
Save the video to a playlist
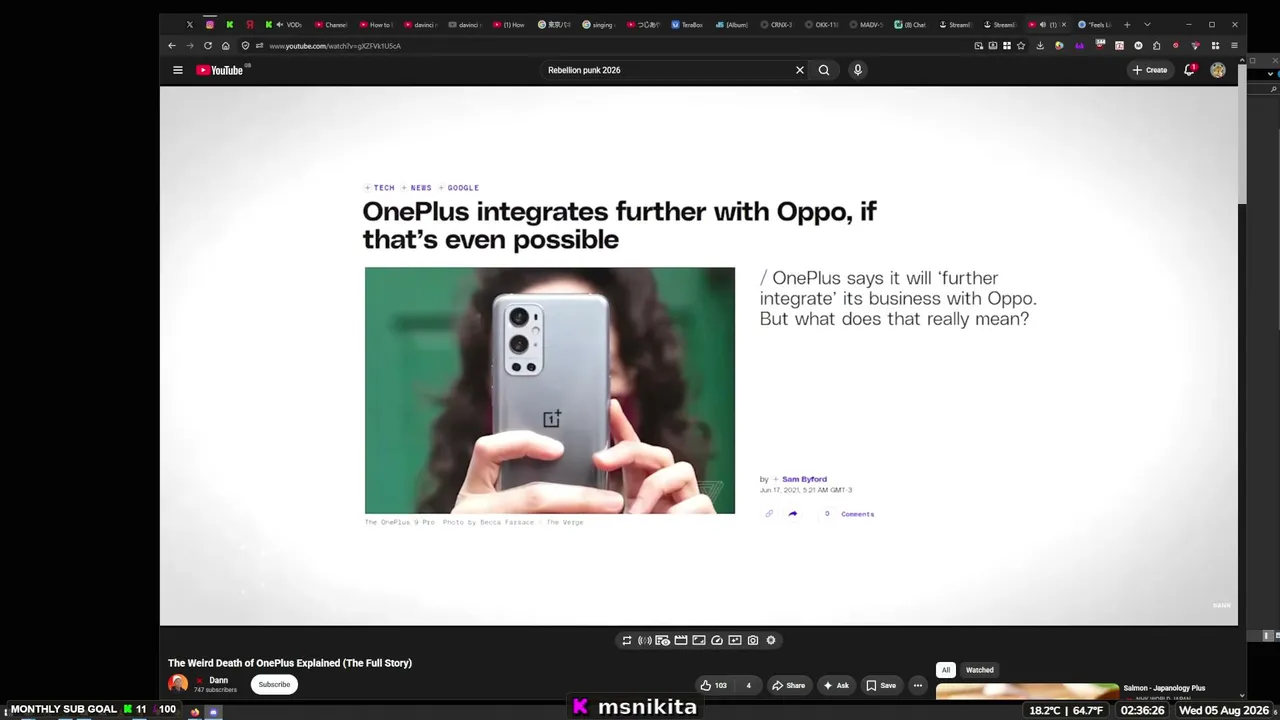881,685
